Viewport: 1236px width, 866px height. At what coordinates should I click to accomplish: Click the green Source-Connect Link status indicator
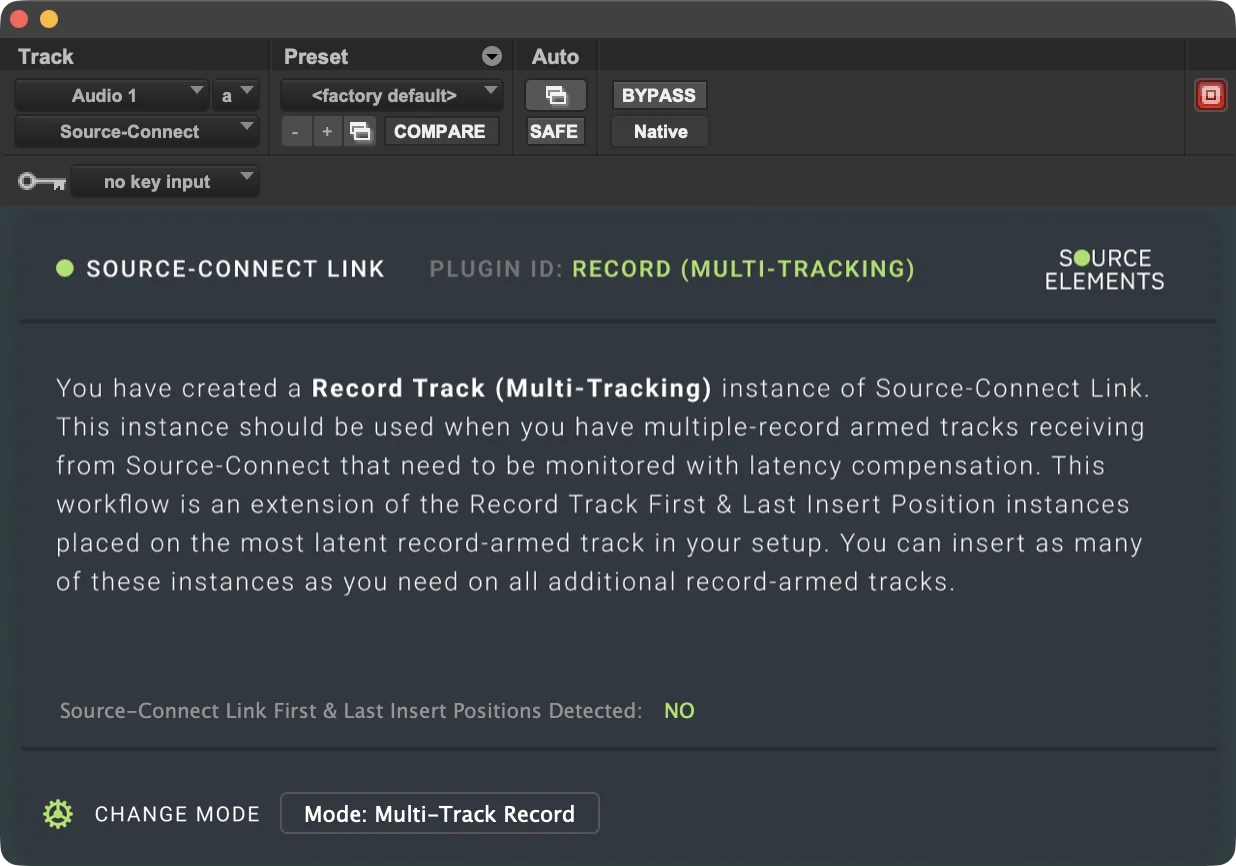click(65, 268)
